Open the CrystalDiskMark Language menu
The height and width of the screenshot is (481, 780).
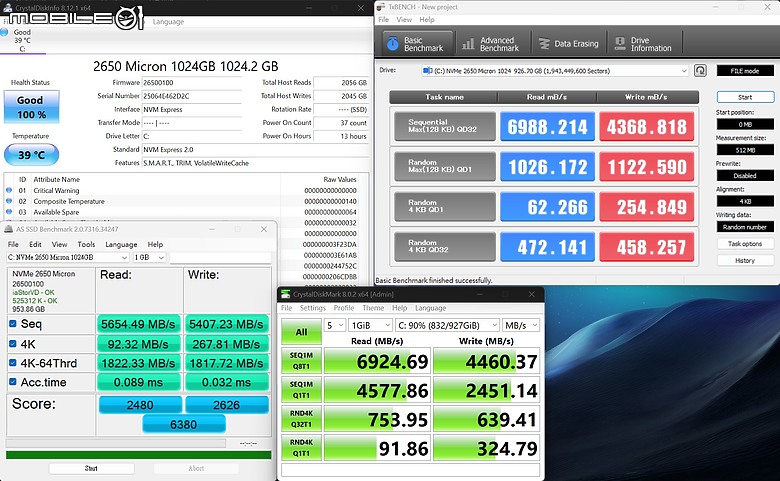[430, 308]
